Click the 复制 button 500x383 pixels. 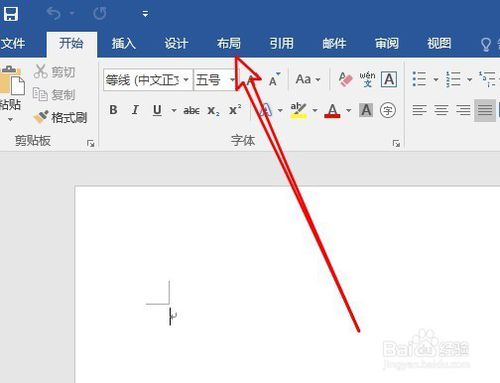(x=54, y=95)
